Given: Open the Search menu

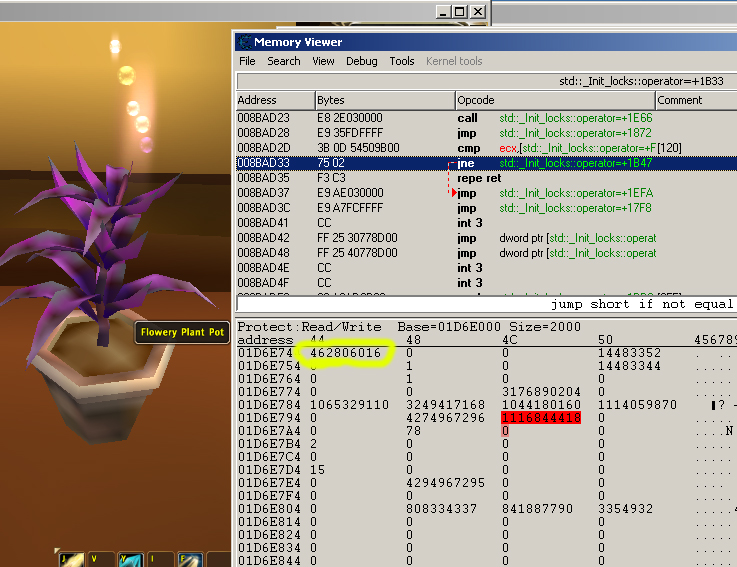Looking at the screenshot, I should [x=283, y=61].
